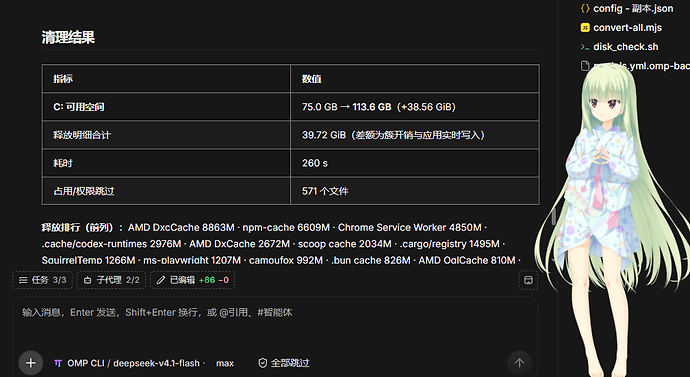Click the scoop cache 2034M entry

(x=345, y=244)
